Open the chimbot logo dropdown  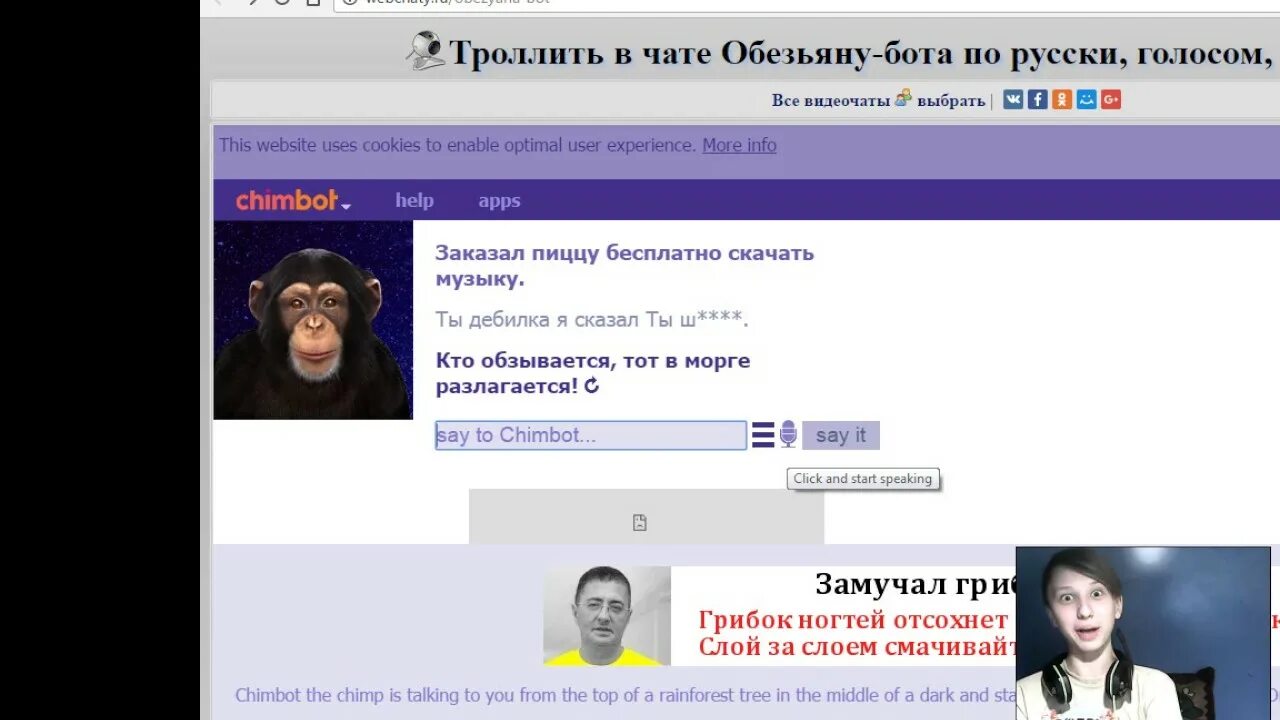(x=293, y=201)
